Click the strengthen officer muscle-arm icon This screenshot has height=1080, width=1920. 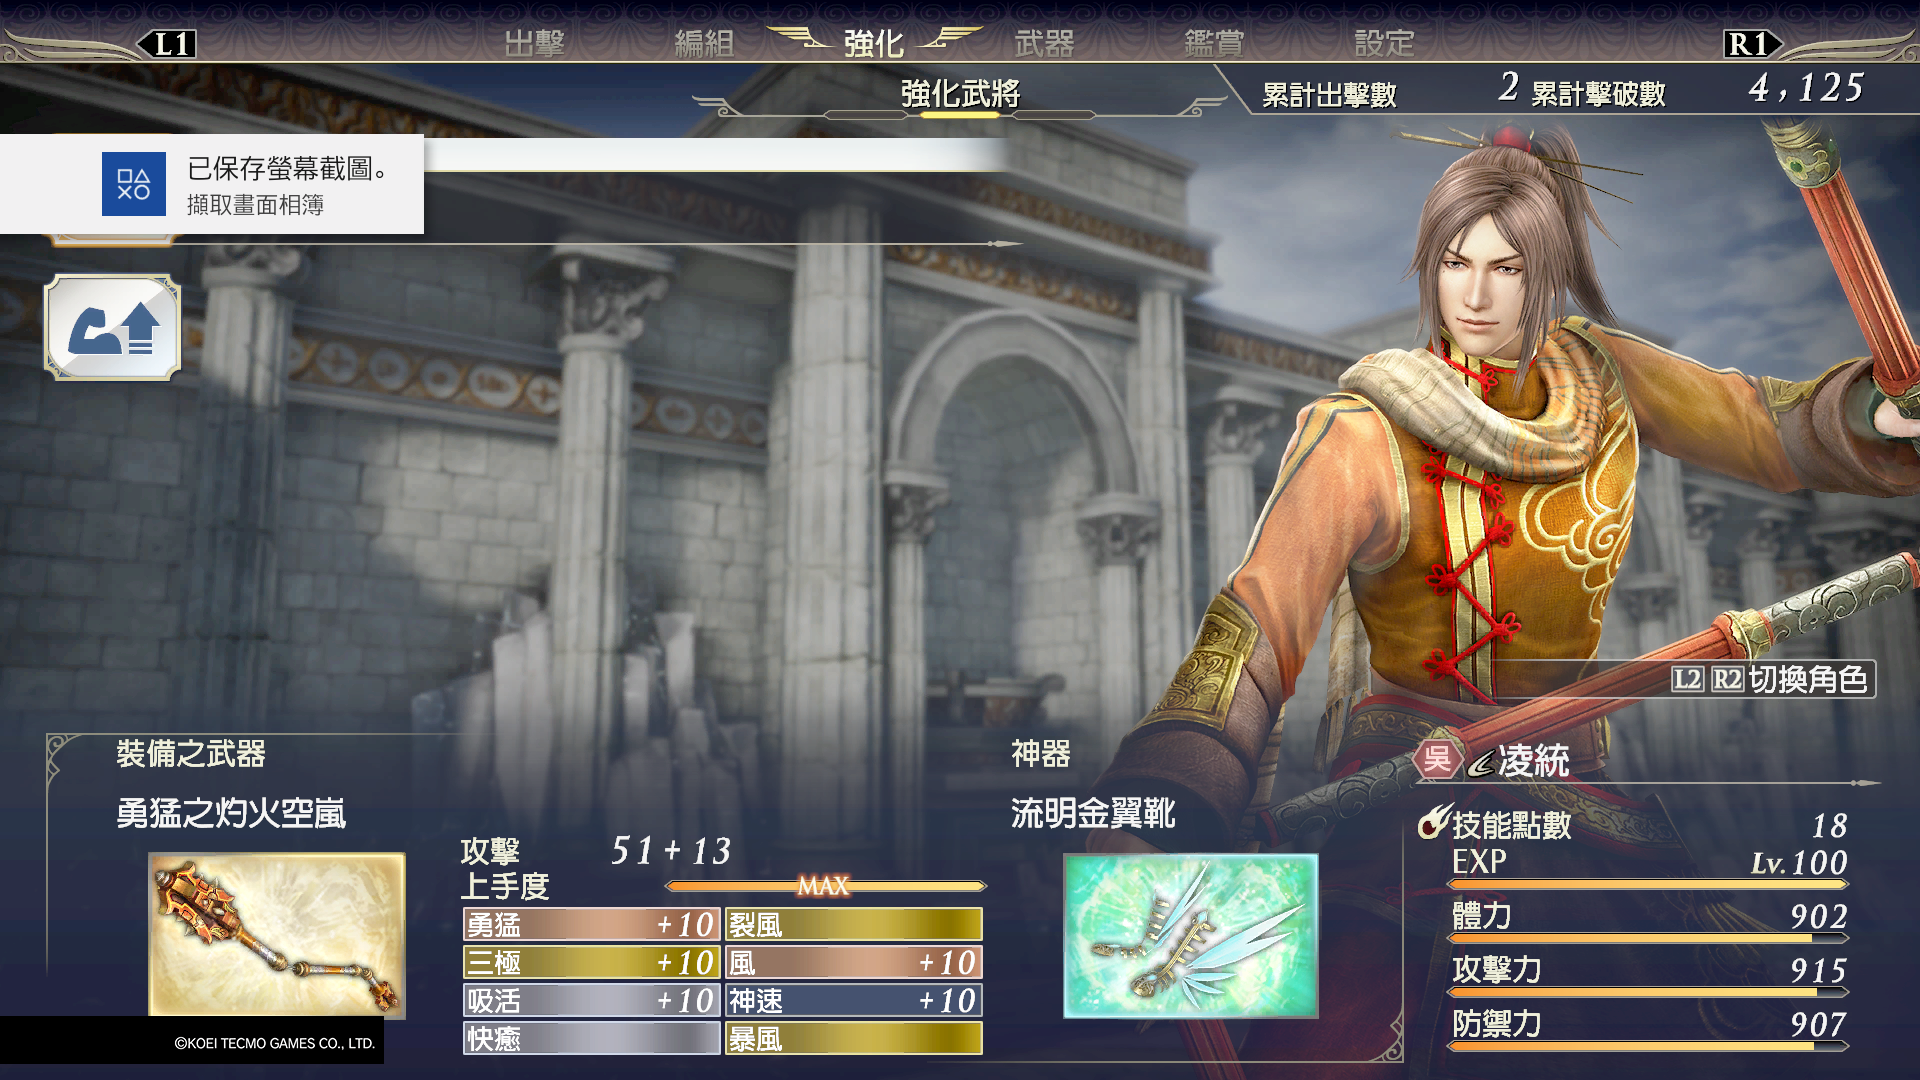coord(112,327)
